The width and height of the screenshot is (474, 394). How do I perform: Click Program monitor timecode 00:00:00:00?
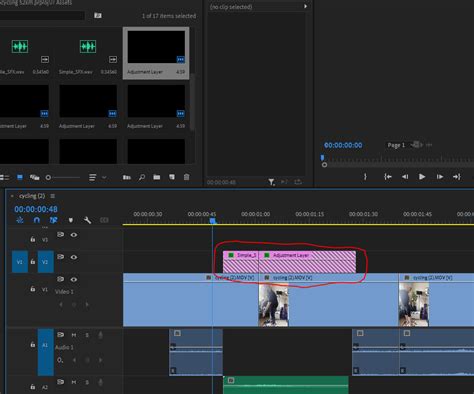click(x=343, y=145)
